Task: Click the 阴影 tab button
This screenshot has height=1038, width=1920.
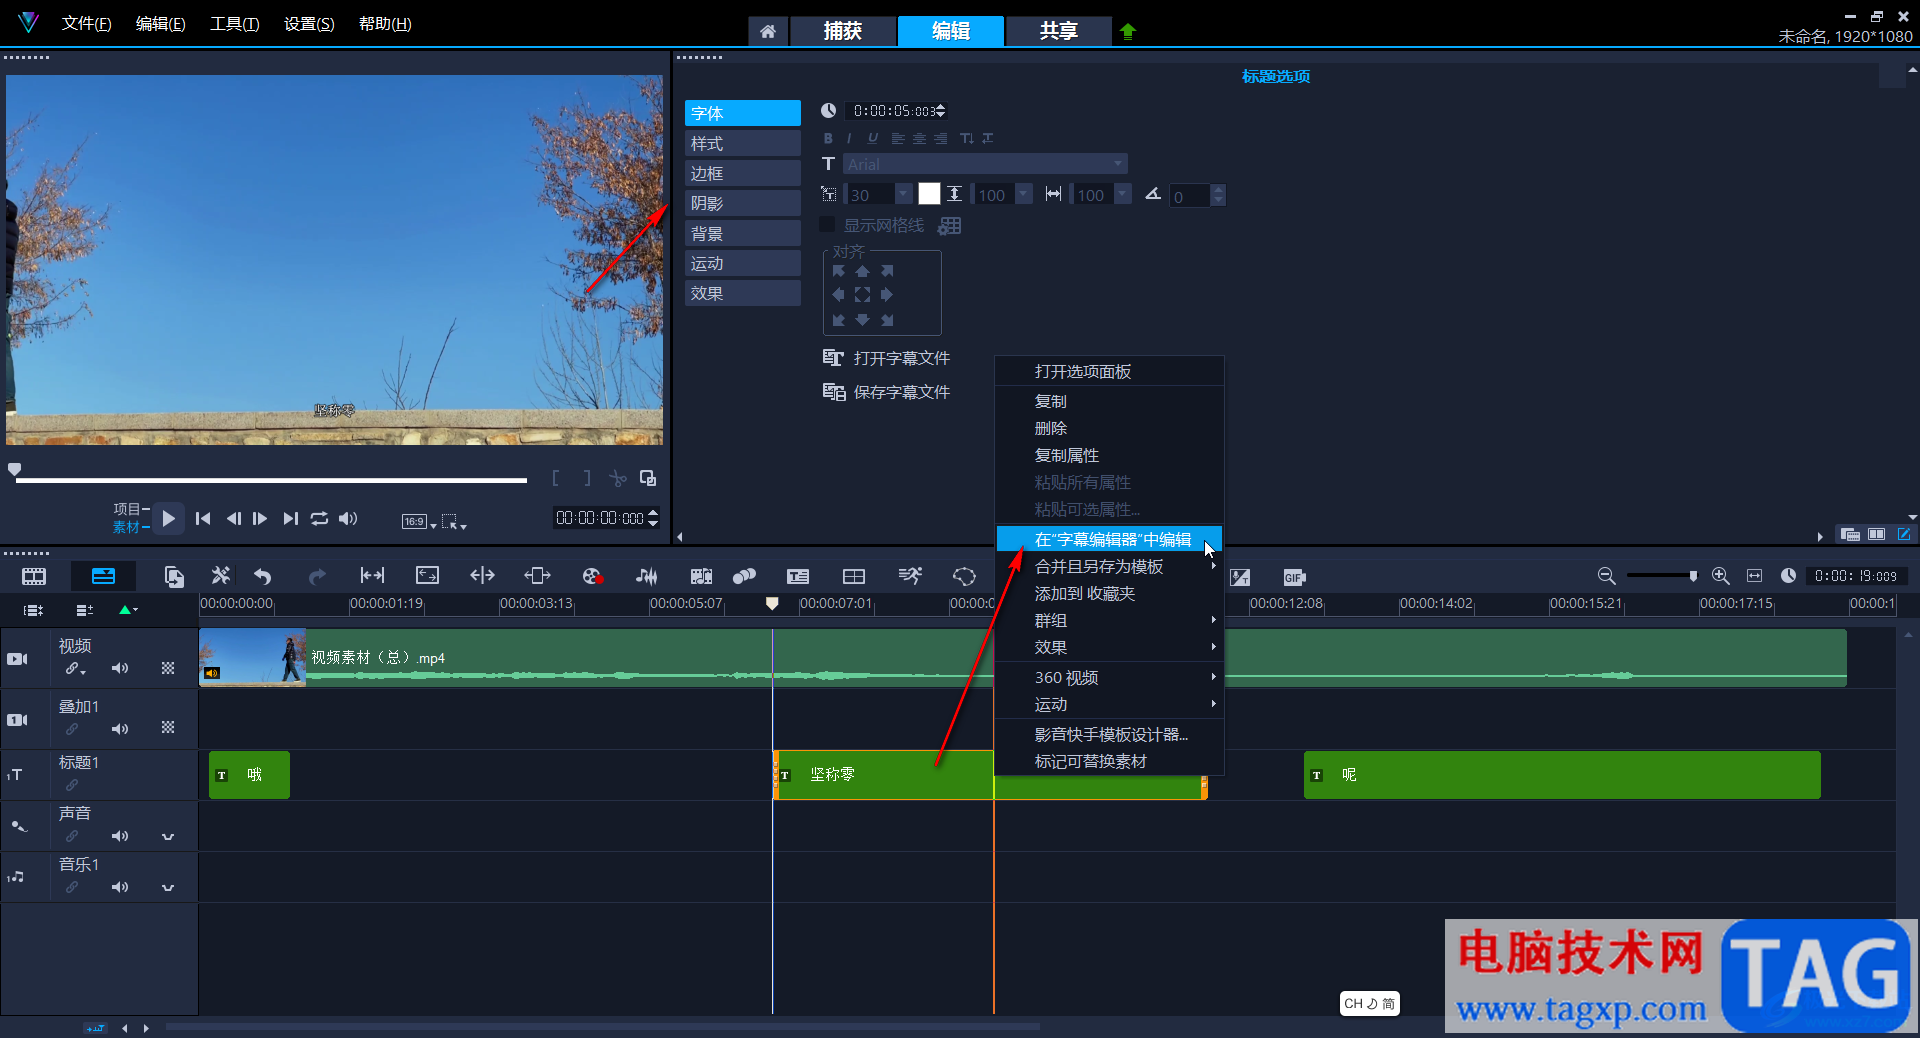Action: (743, 203)
